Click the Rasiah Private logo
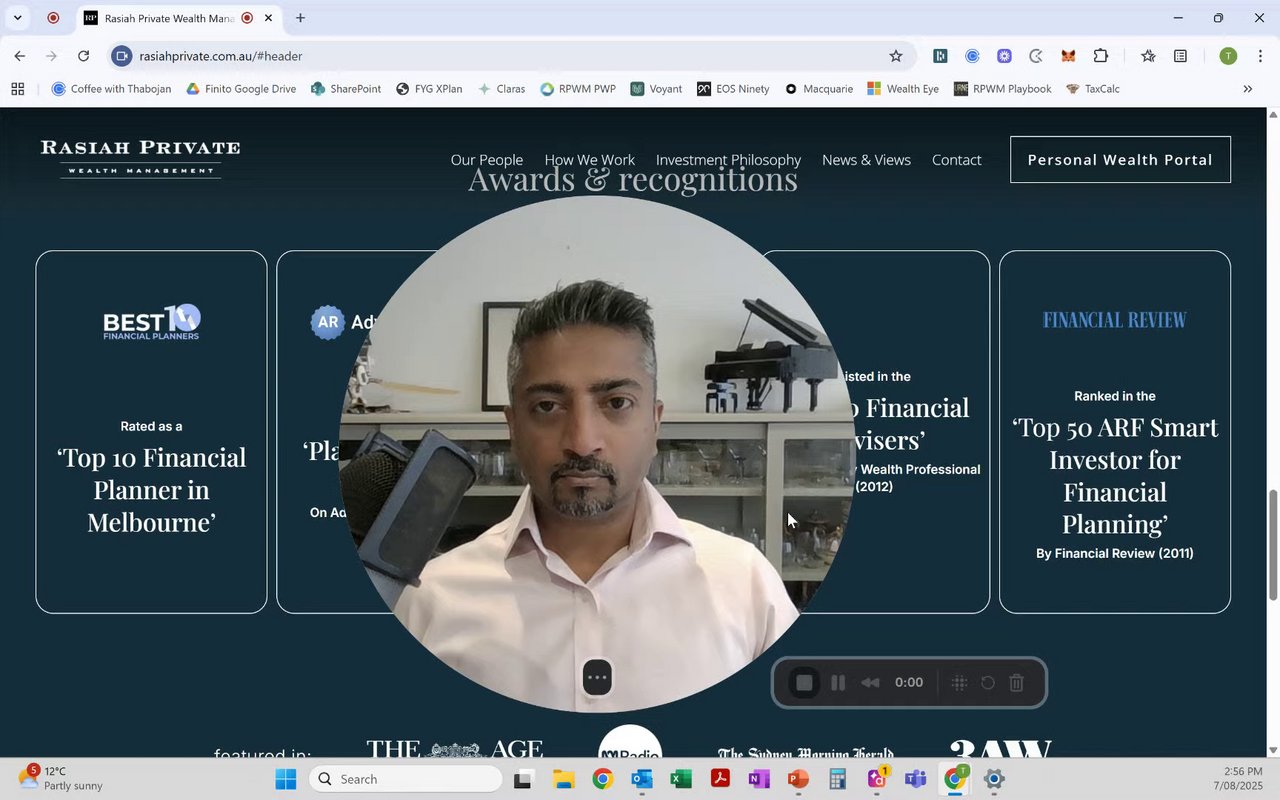This screenshot has height=800, width=1280. (x=140, y=158)
